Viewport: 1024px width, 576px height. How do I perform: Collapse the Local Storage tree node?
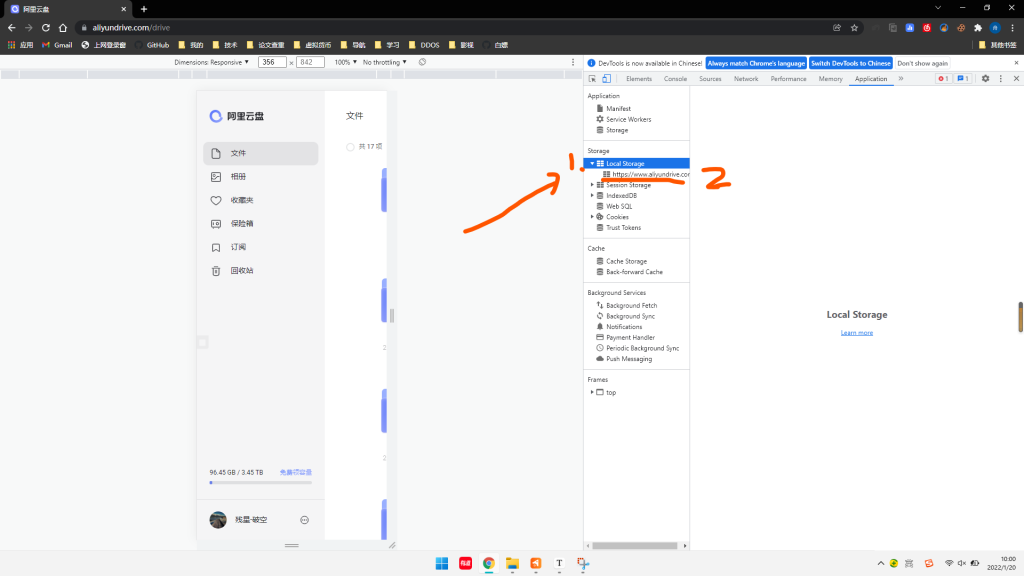coord(592,163)
